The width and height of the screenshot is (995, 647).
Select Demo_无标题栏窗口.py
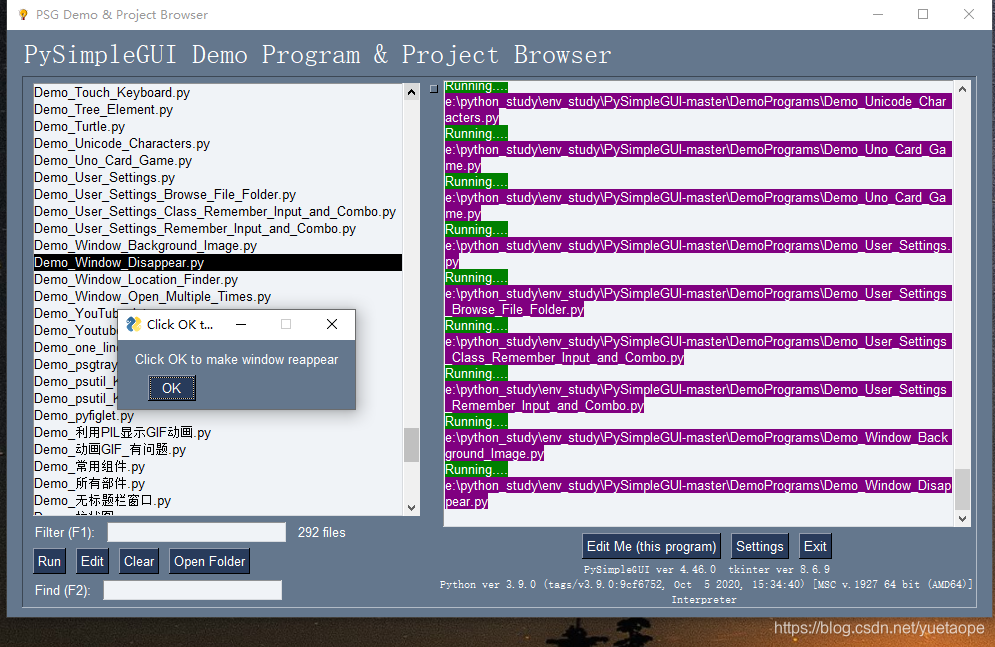coord(218,501)
